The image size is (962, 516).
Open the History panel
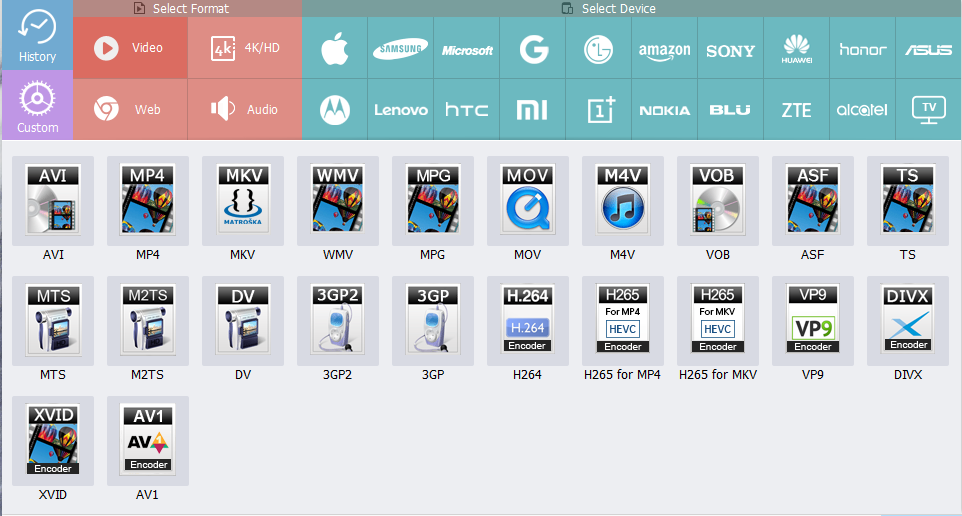click(x=37, y=35)
